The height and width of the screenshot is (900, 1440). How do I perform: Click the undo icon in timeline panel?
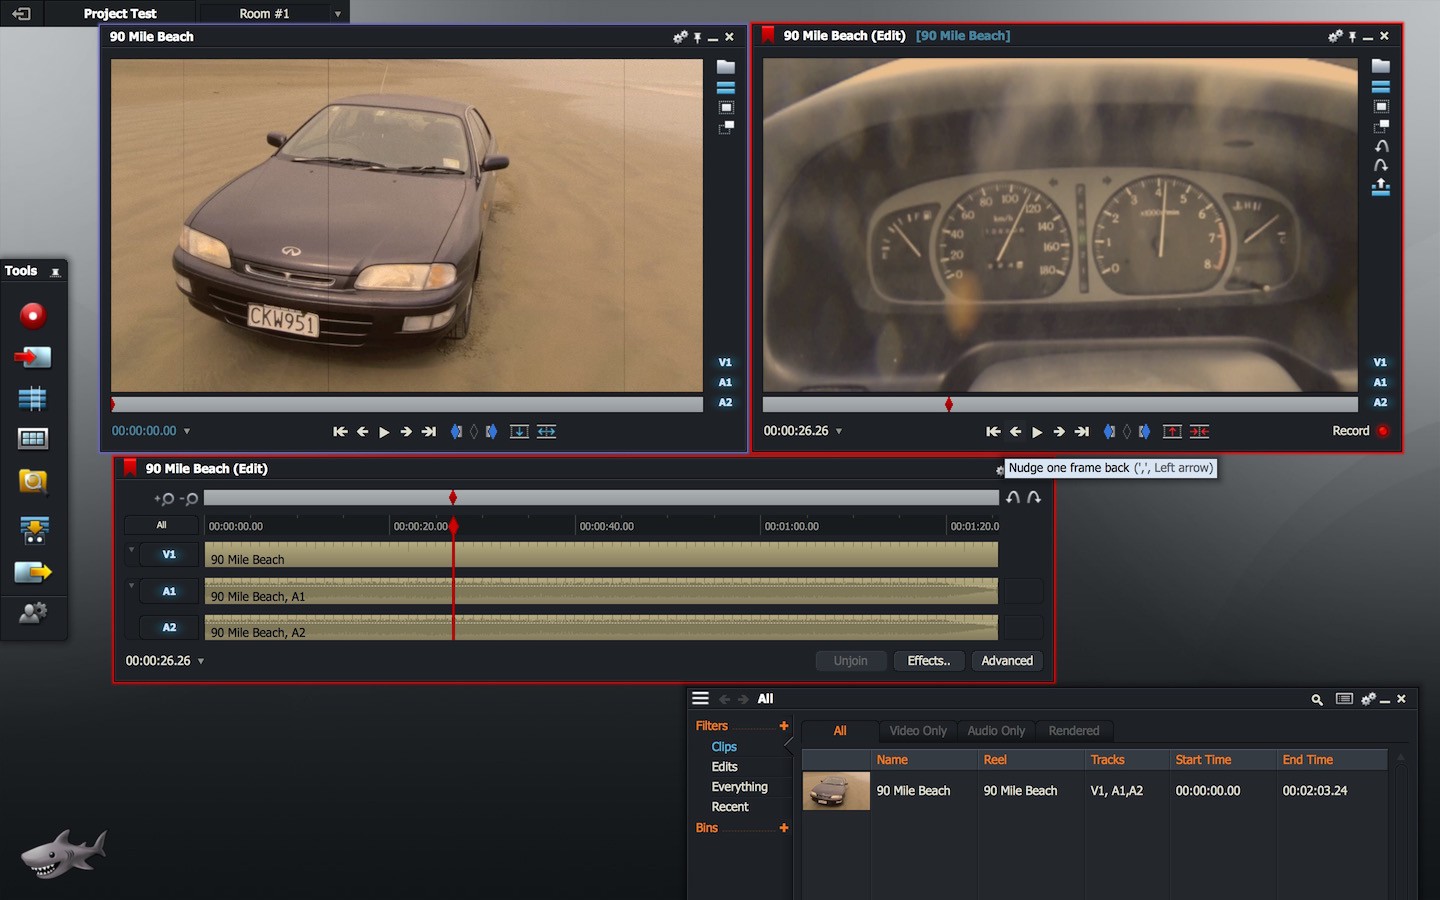(x=1013, y=497)
